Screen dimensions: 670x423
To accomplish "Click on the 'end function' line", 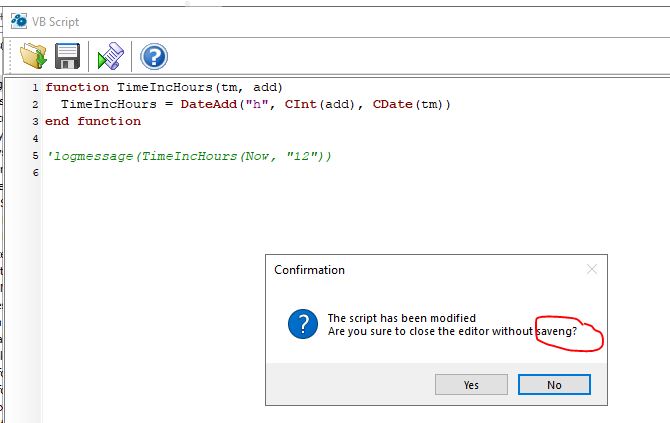I will (x=93, y=121).
